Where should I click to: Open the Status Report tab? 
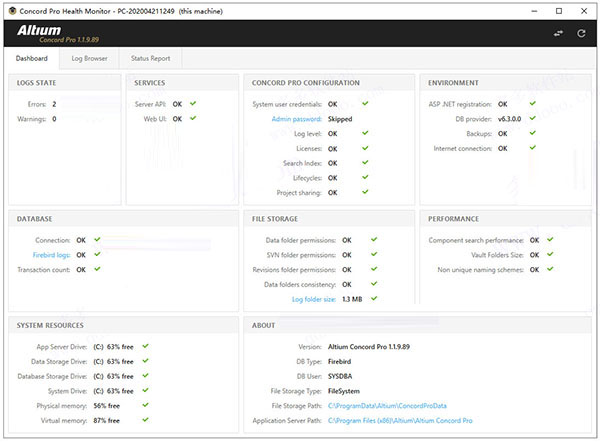click(x=150, y=59)
